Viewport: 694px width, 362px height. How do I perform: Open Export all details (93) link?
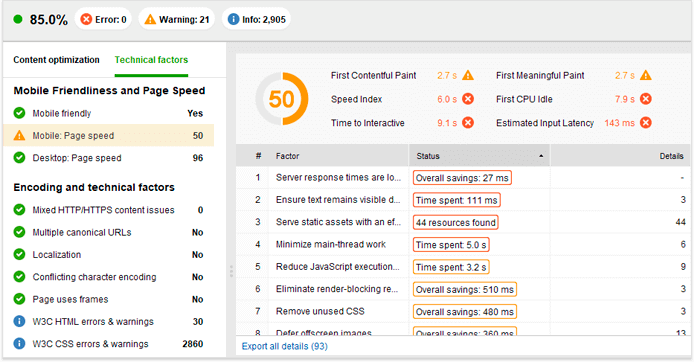tap(285, 346)
